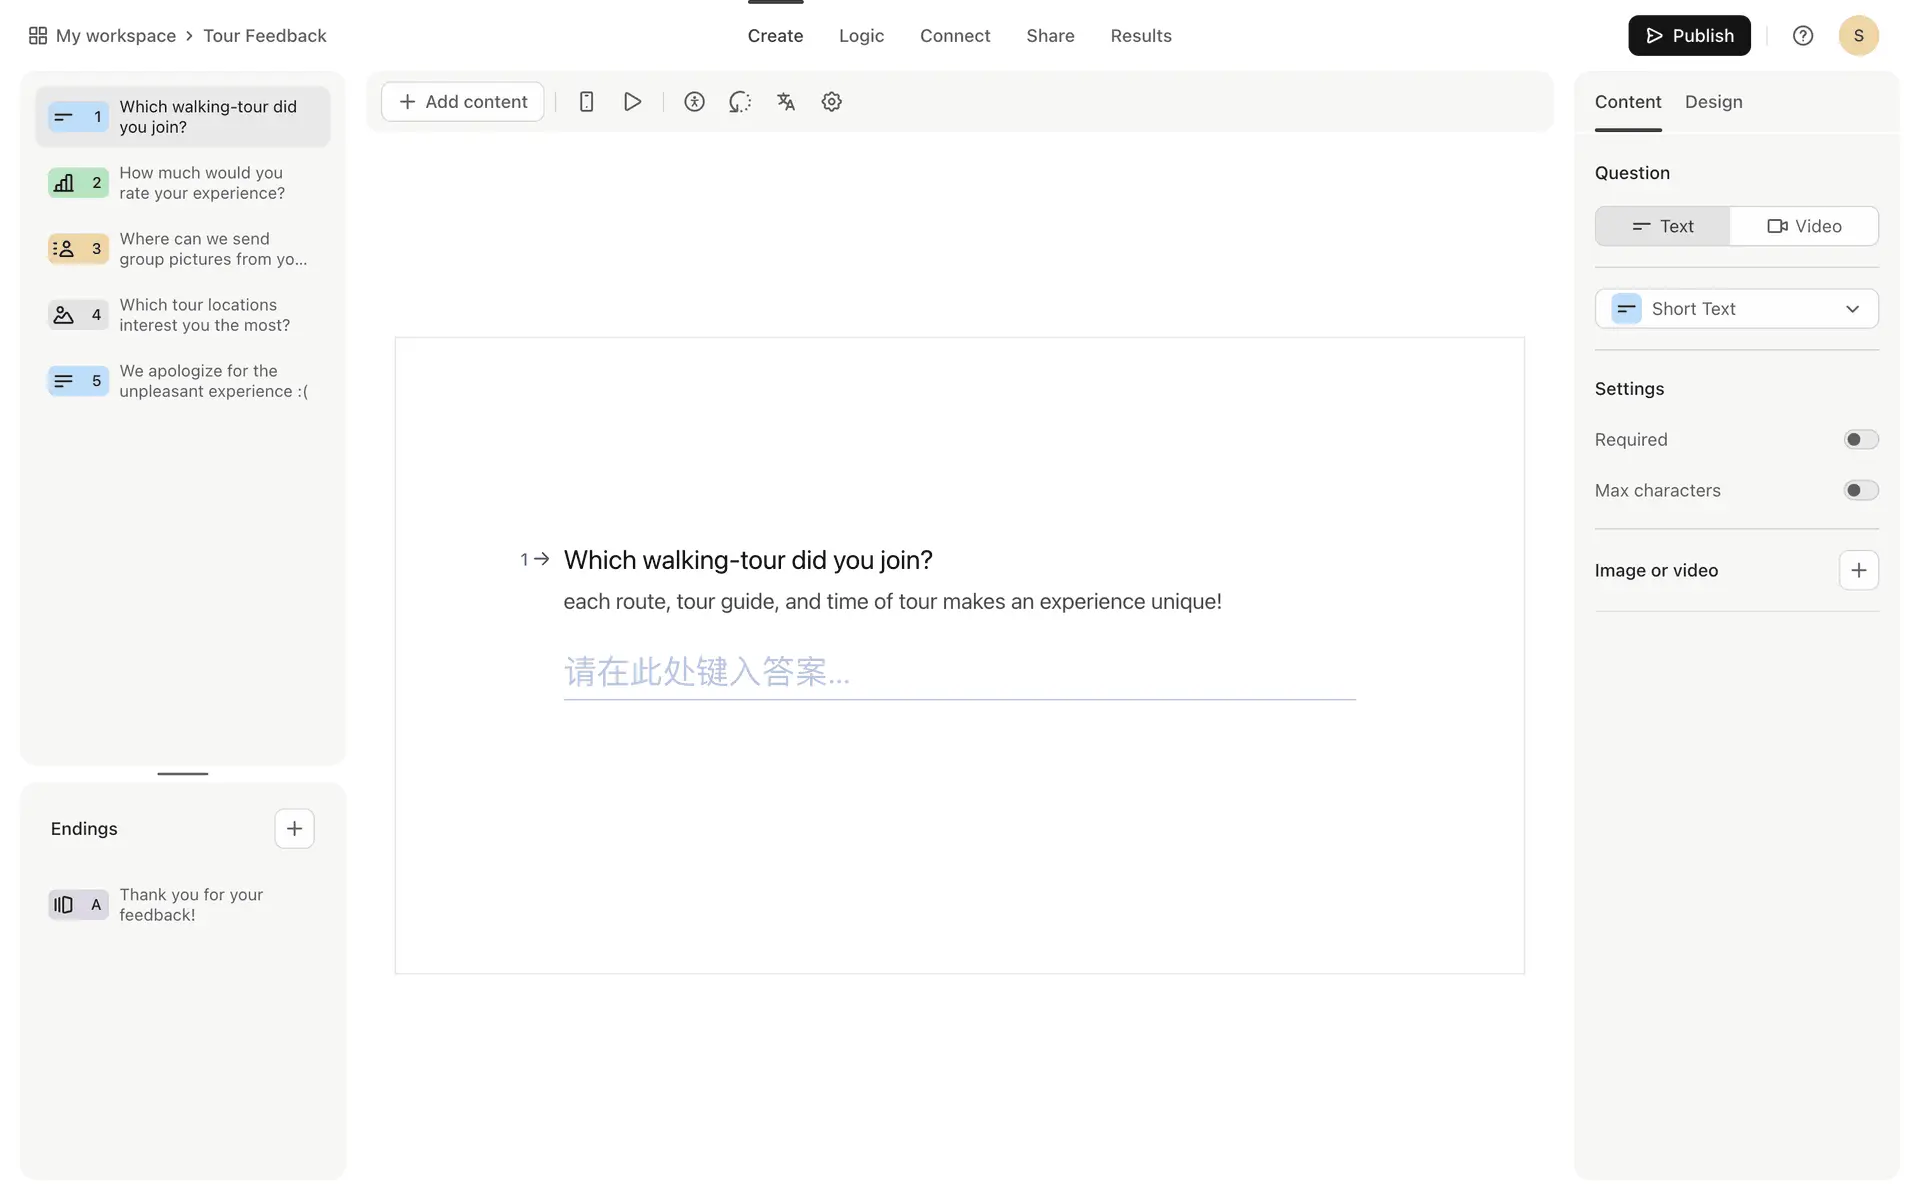Open the Short Text type dropdown
Image resolution: width=1920 pixels, height=1200 pixels.
1736,309
